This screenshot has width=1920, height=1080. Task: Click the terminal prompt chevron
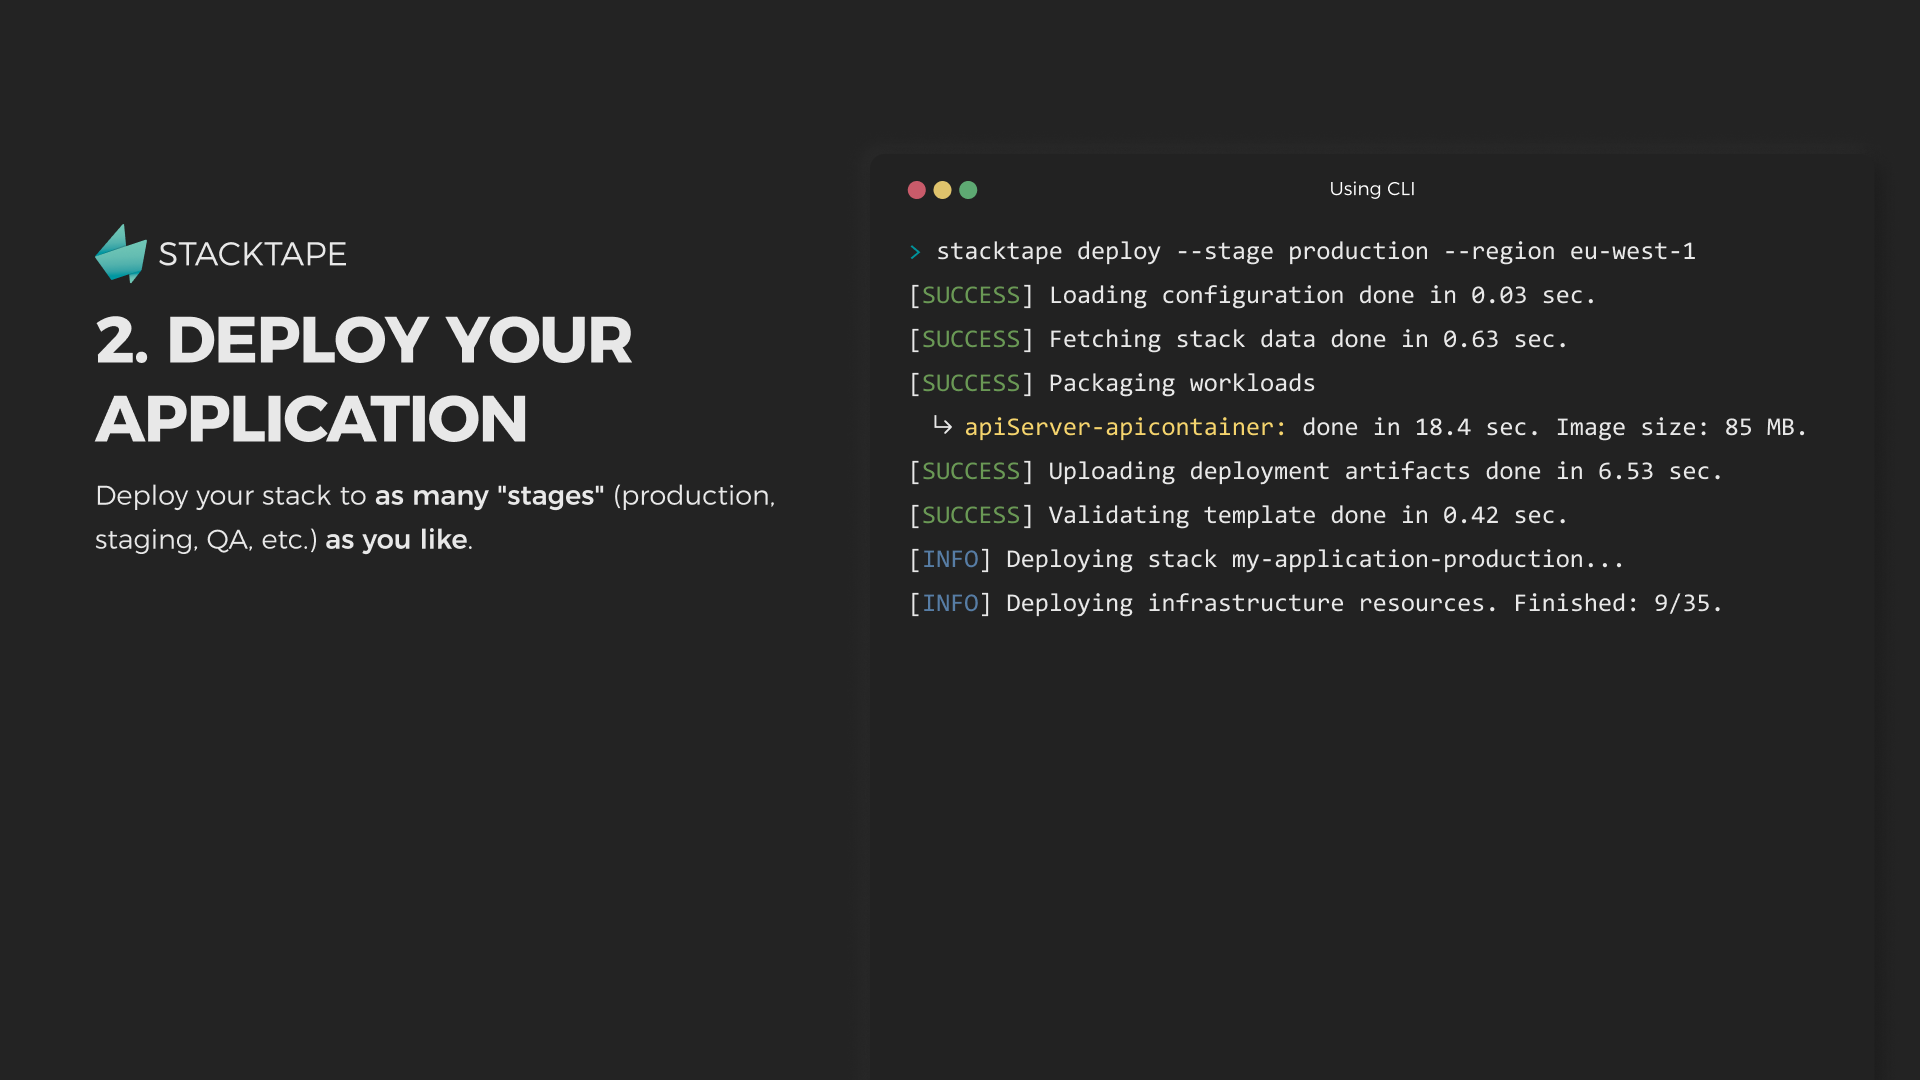tap(915, 252)
